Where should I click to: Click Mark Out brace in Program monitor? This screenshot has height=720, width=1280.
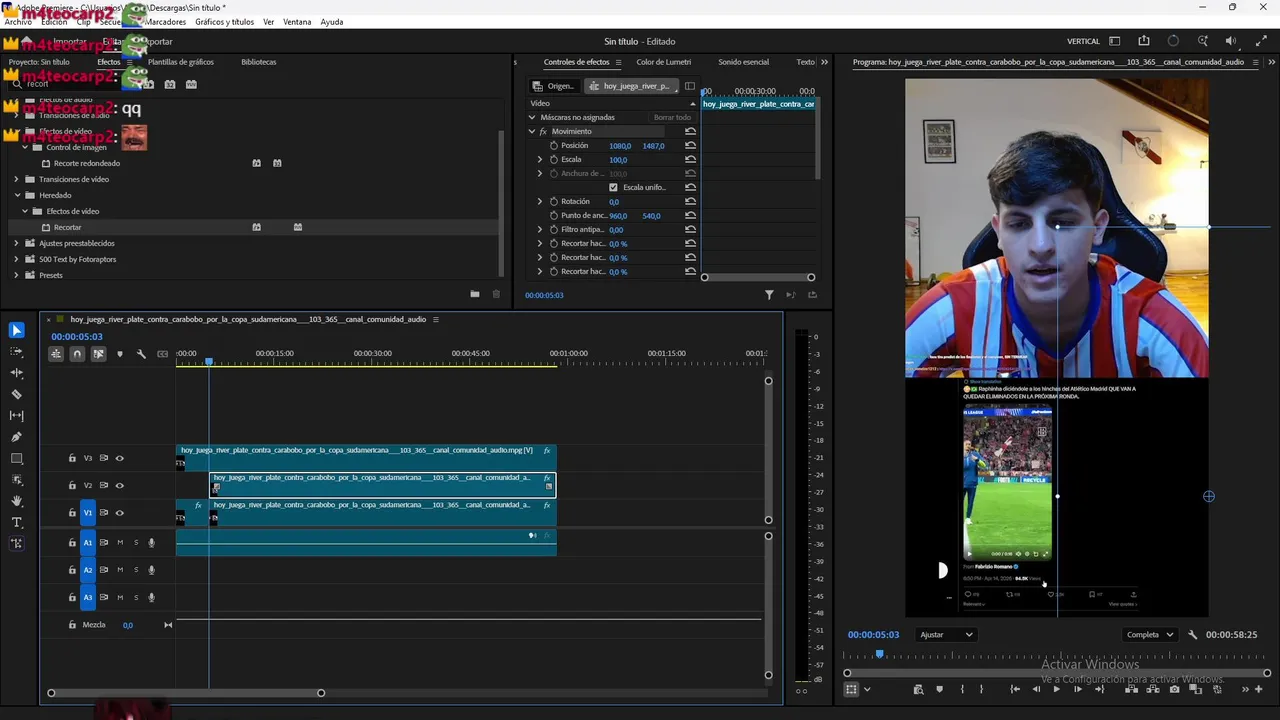[x=981, y=689]
